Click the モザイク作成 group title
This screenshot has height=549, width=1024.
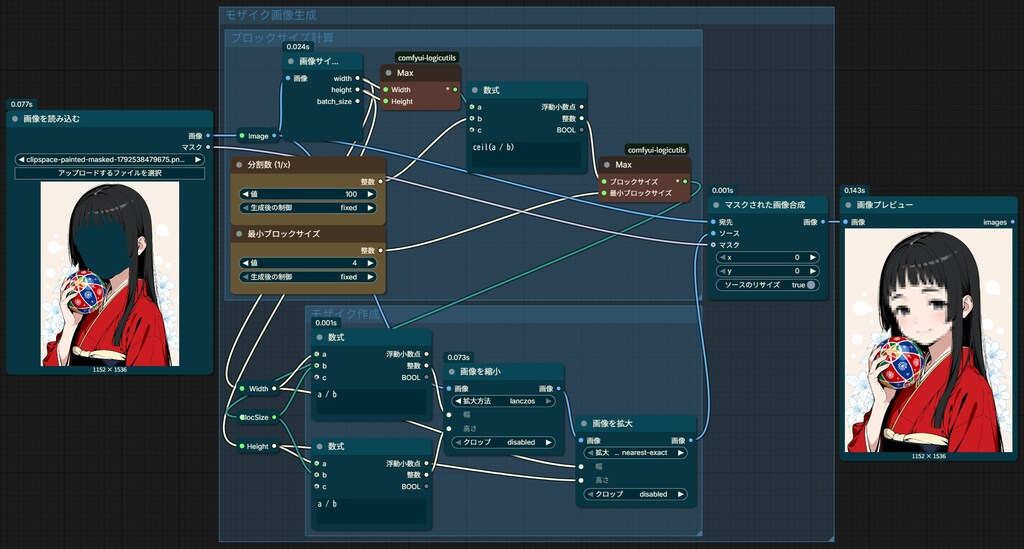[x=345, y=314]
